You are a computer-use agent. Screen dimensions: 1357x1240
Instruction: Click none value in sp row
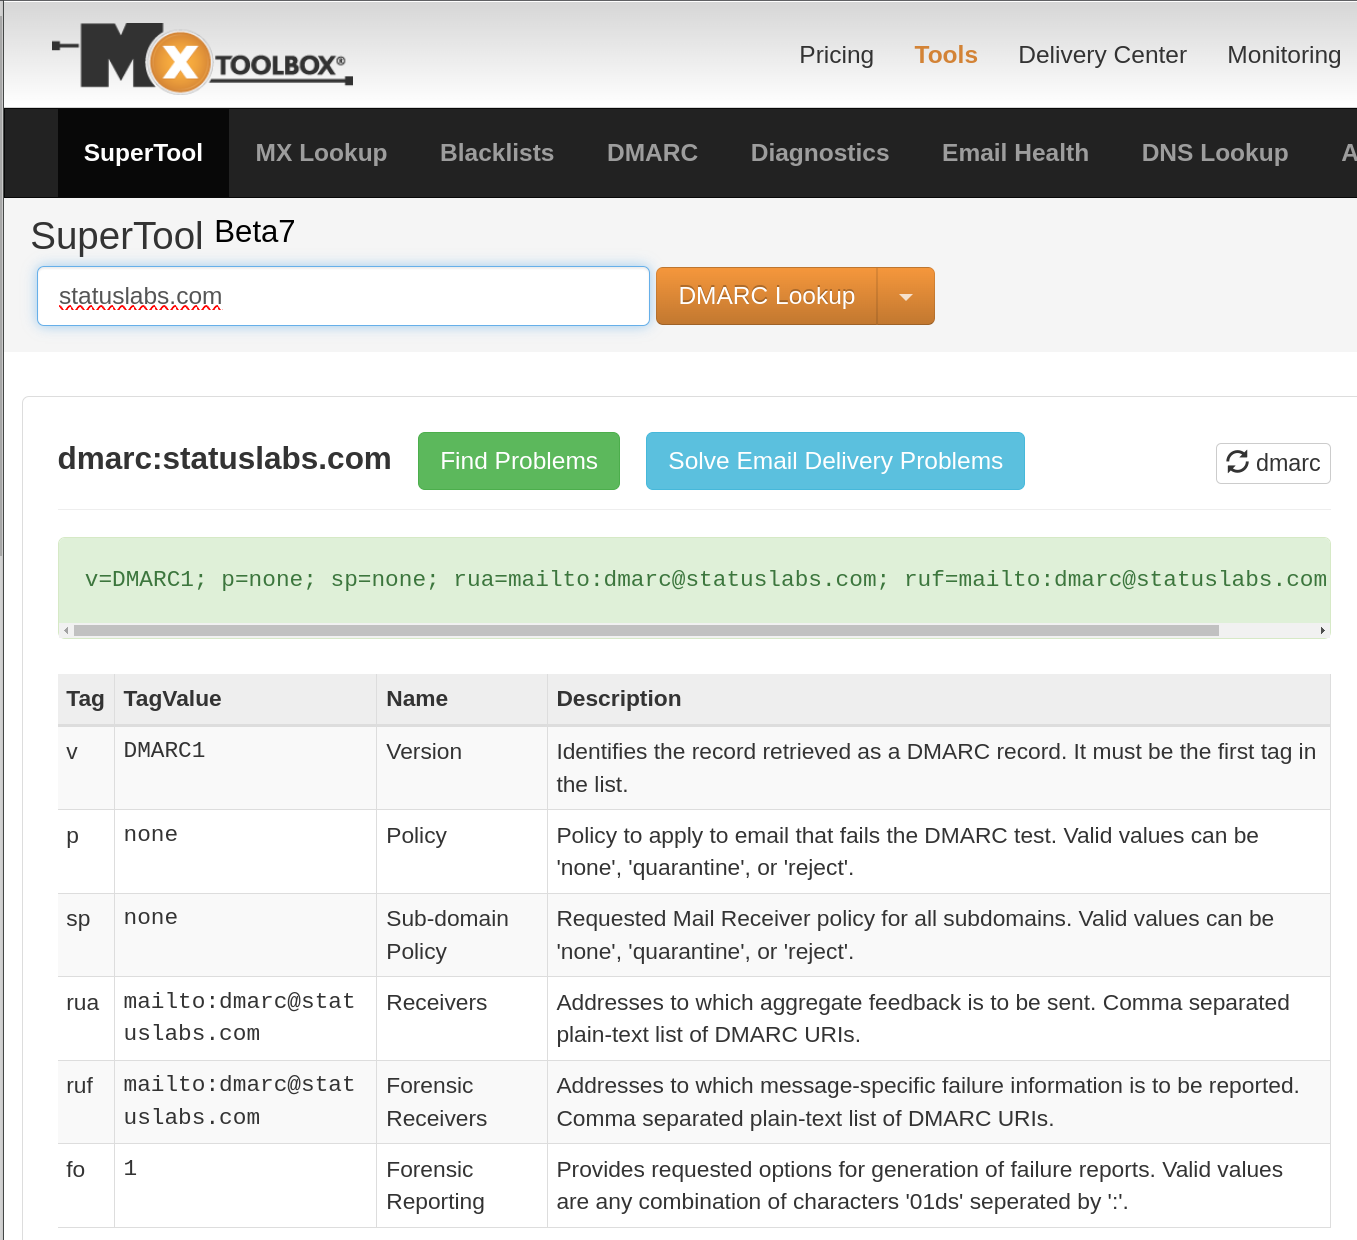pyautogui.click(x=245, y=935)
